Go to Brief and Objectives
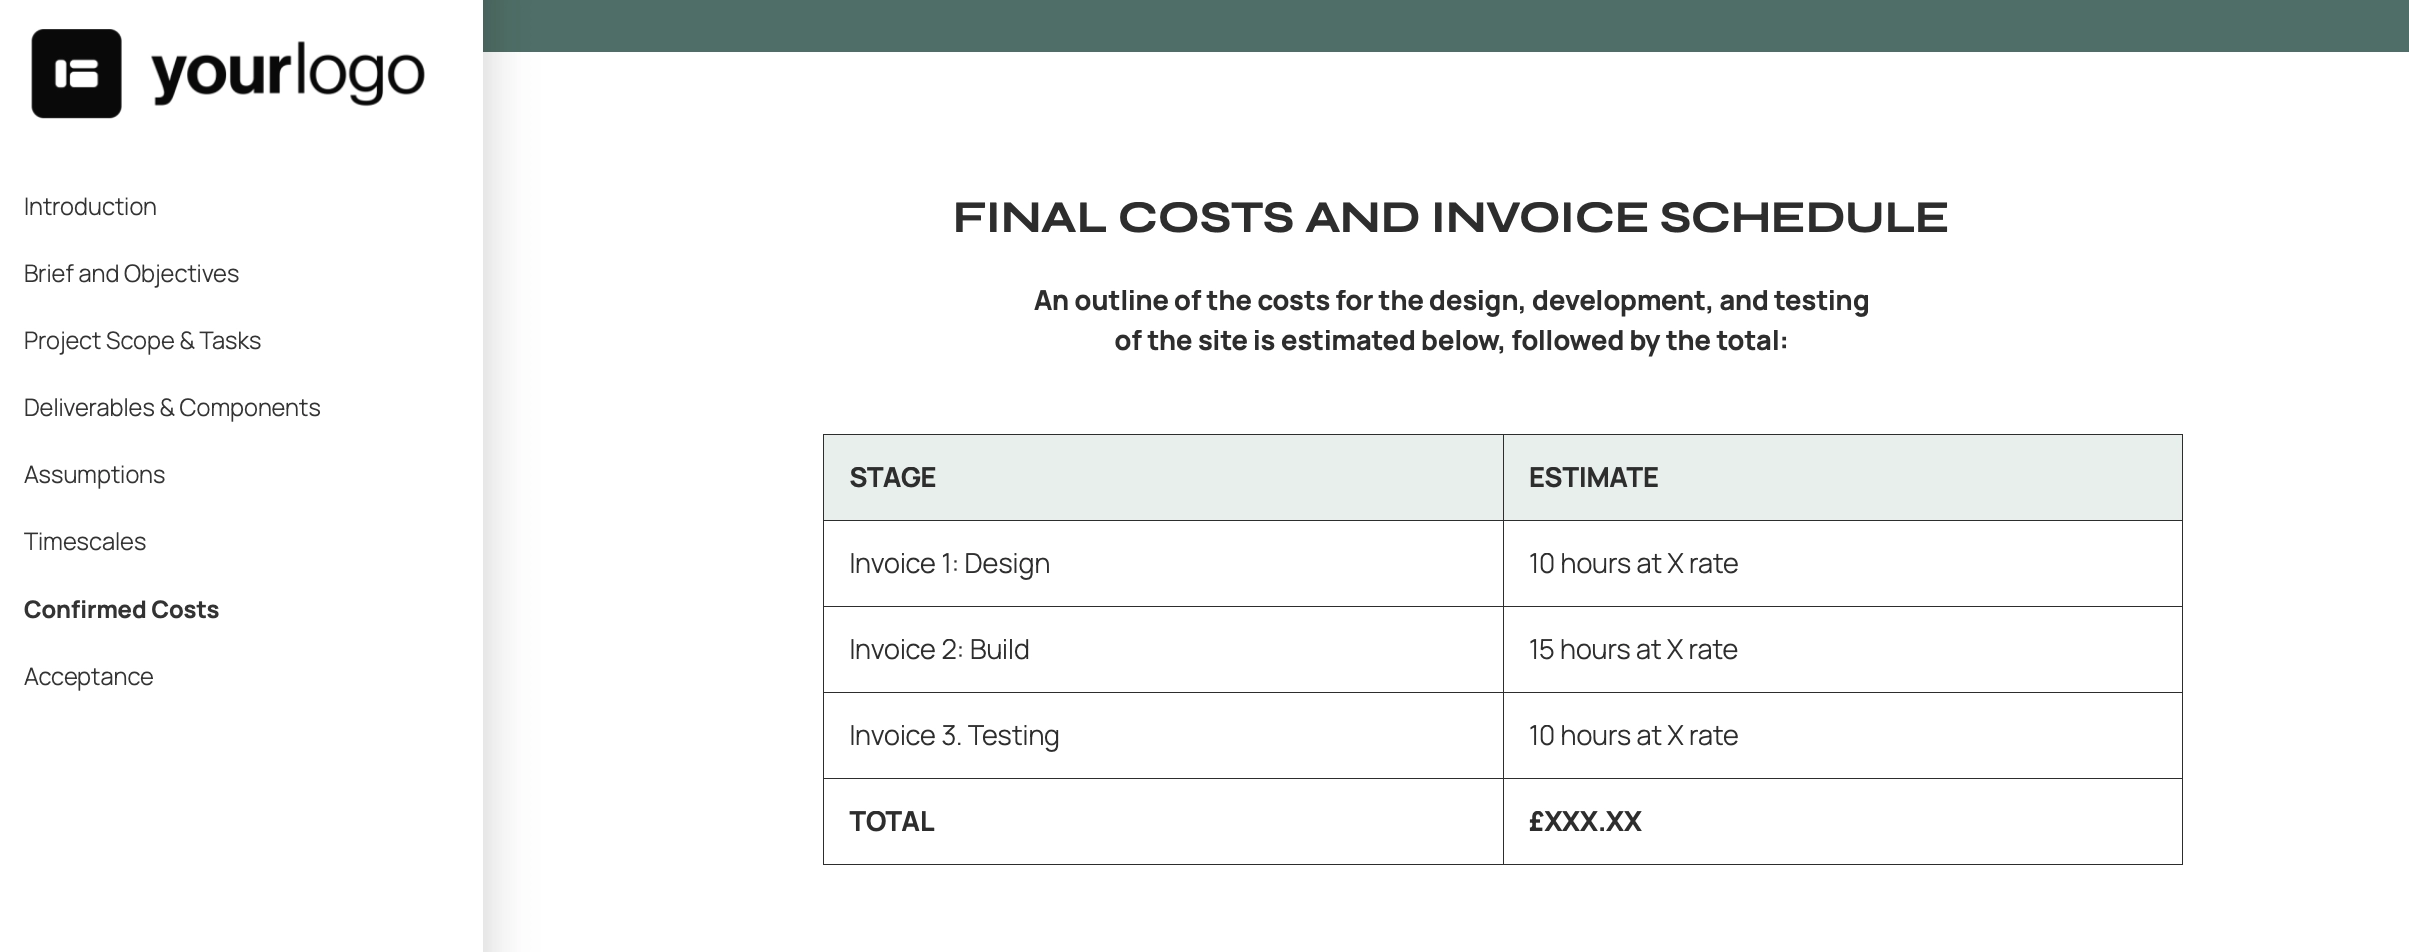This screenshot has height=952, width=2409. click(x=131, y=273)
